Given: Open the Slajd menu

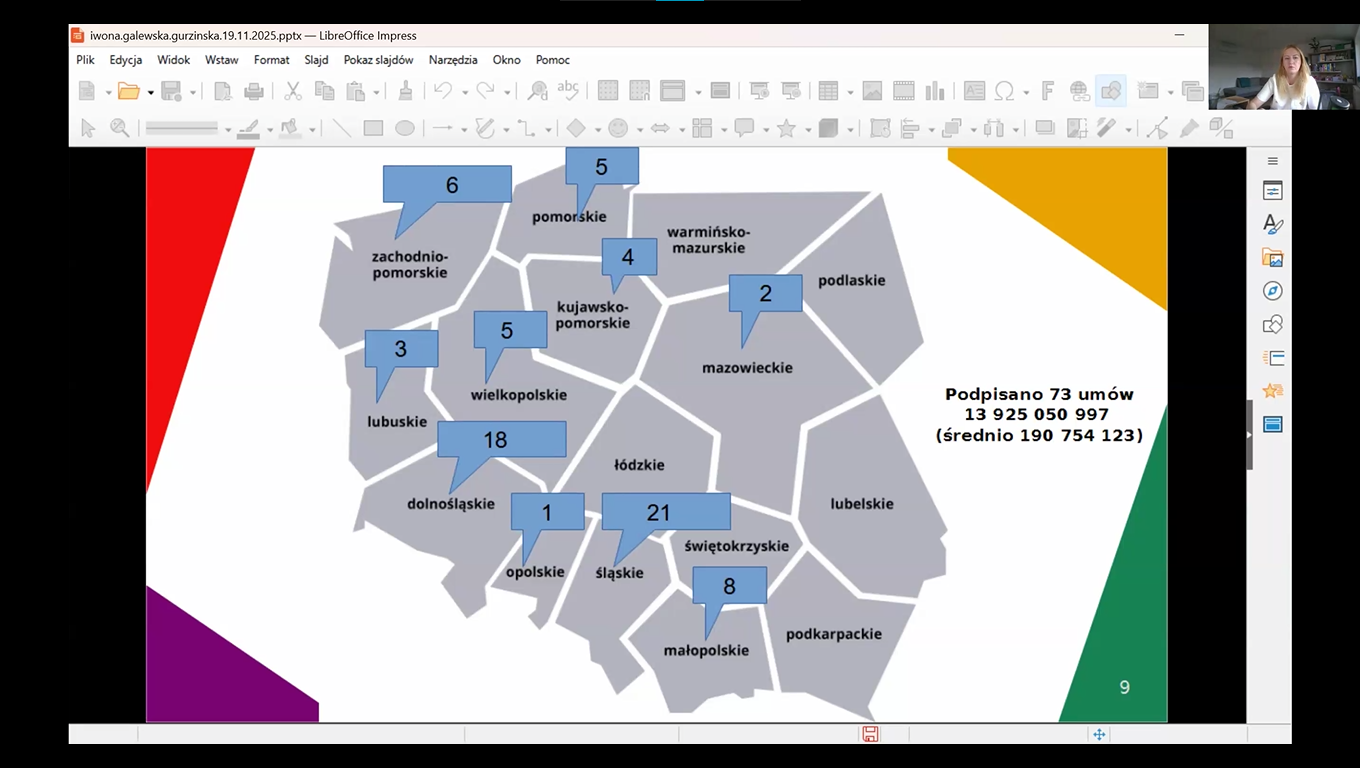Looking at the screenshot, I should click(x=316, y=60).
